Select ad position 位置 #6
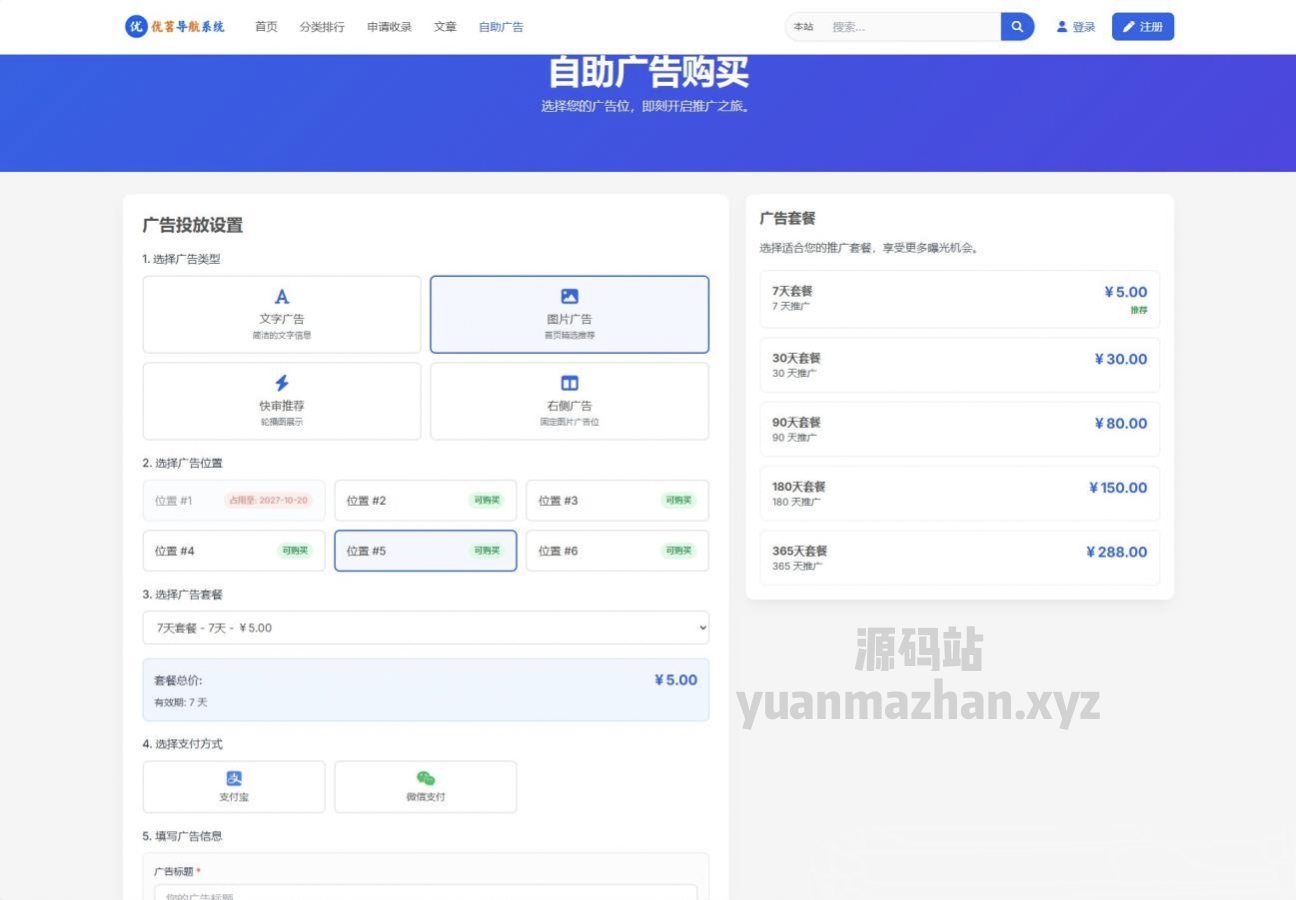Screen dimensions: 1296x900 [617, 551]
